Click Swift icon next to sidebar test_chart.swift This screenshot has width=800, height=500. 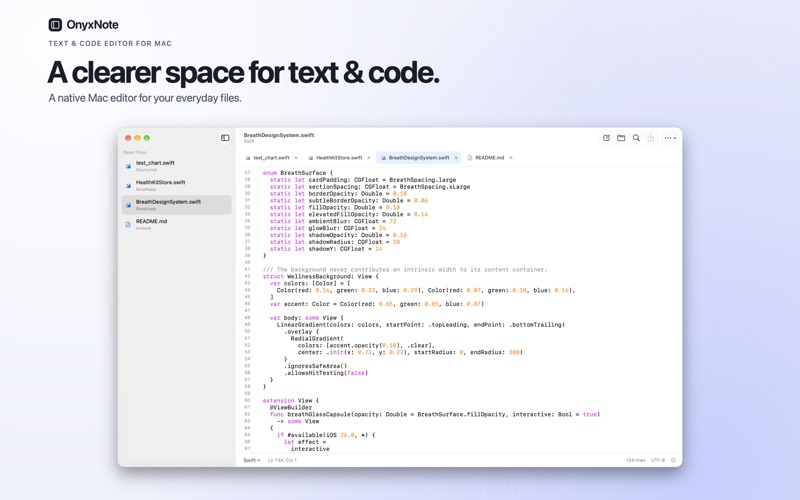128,166
